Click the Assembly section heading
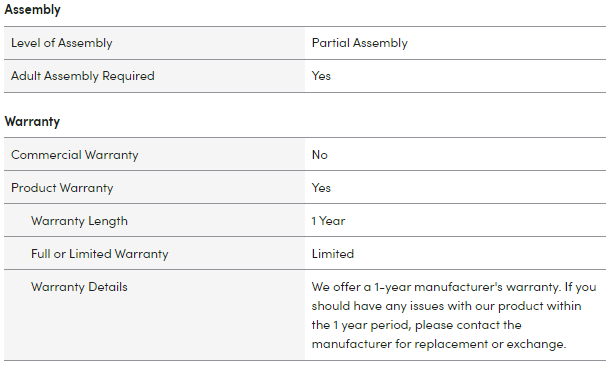 32,9
